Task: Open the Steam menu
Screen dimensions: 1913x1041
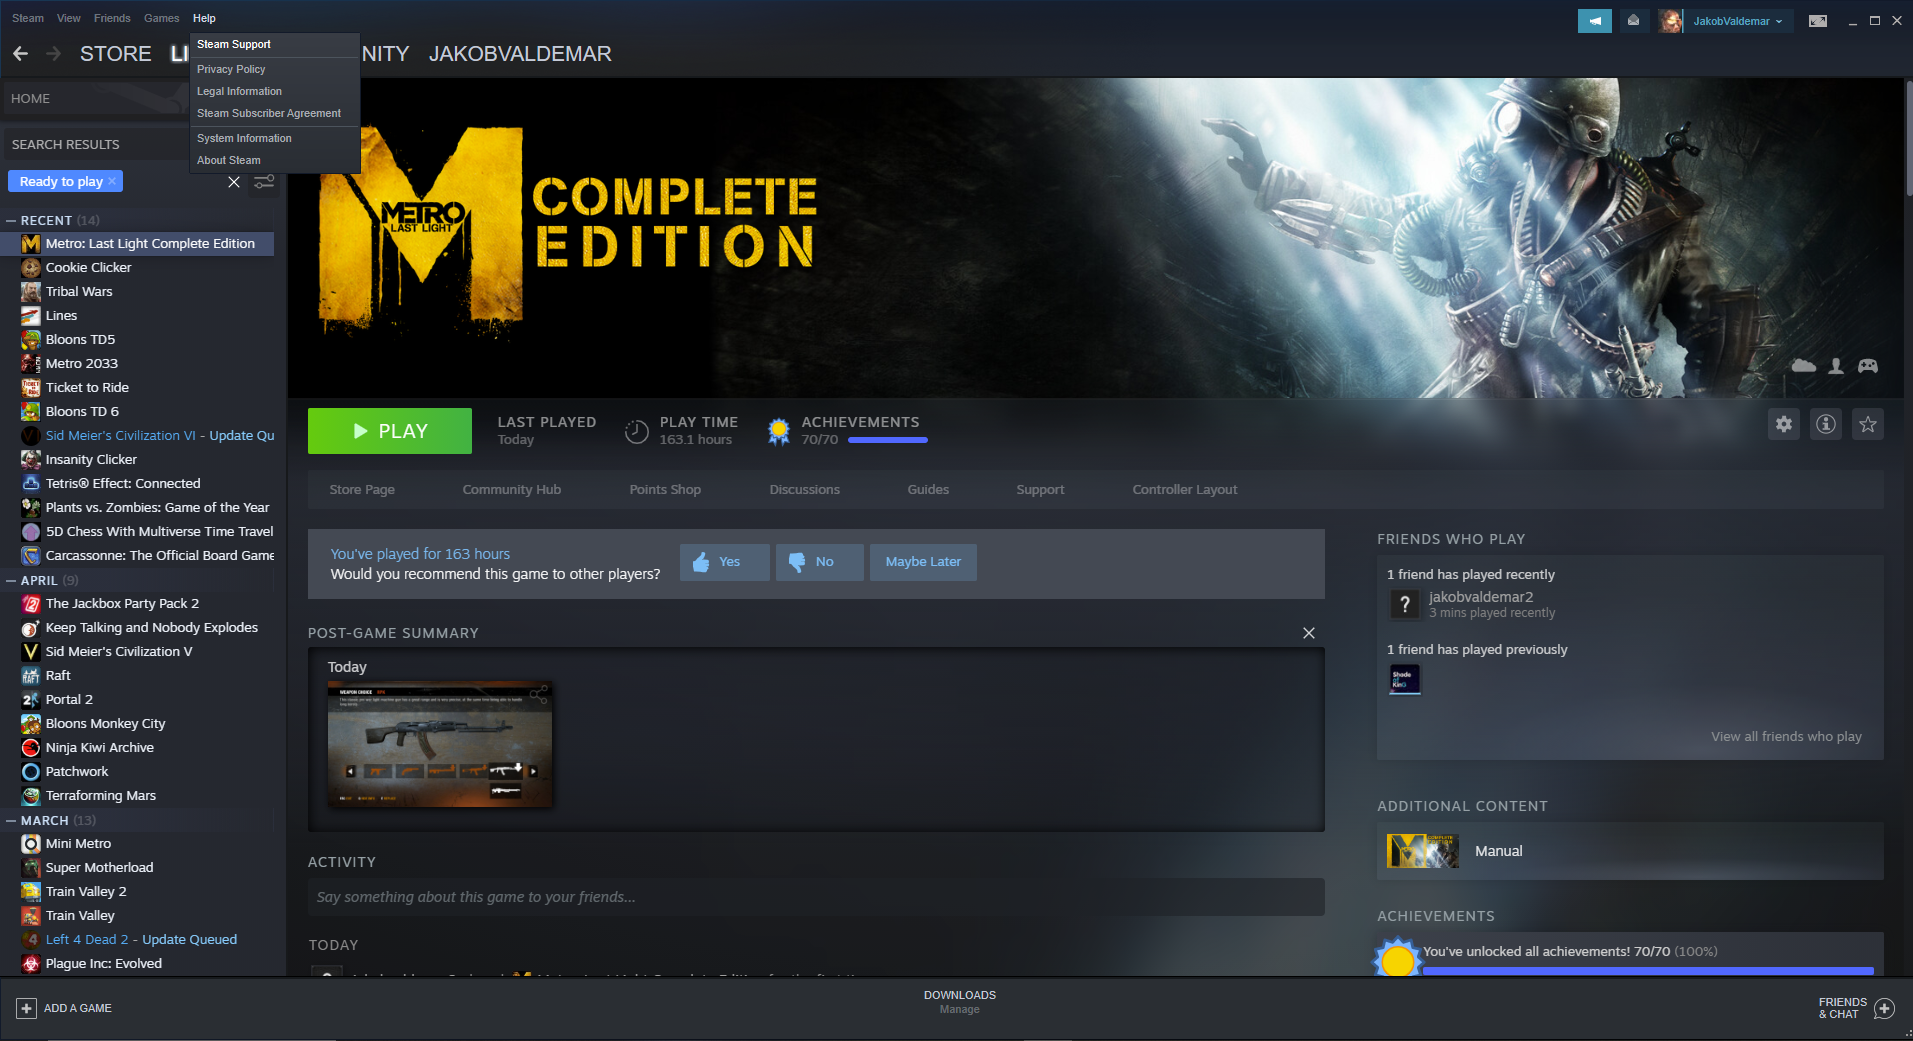Action: coord(28,18)
